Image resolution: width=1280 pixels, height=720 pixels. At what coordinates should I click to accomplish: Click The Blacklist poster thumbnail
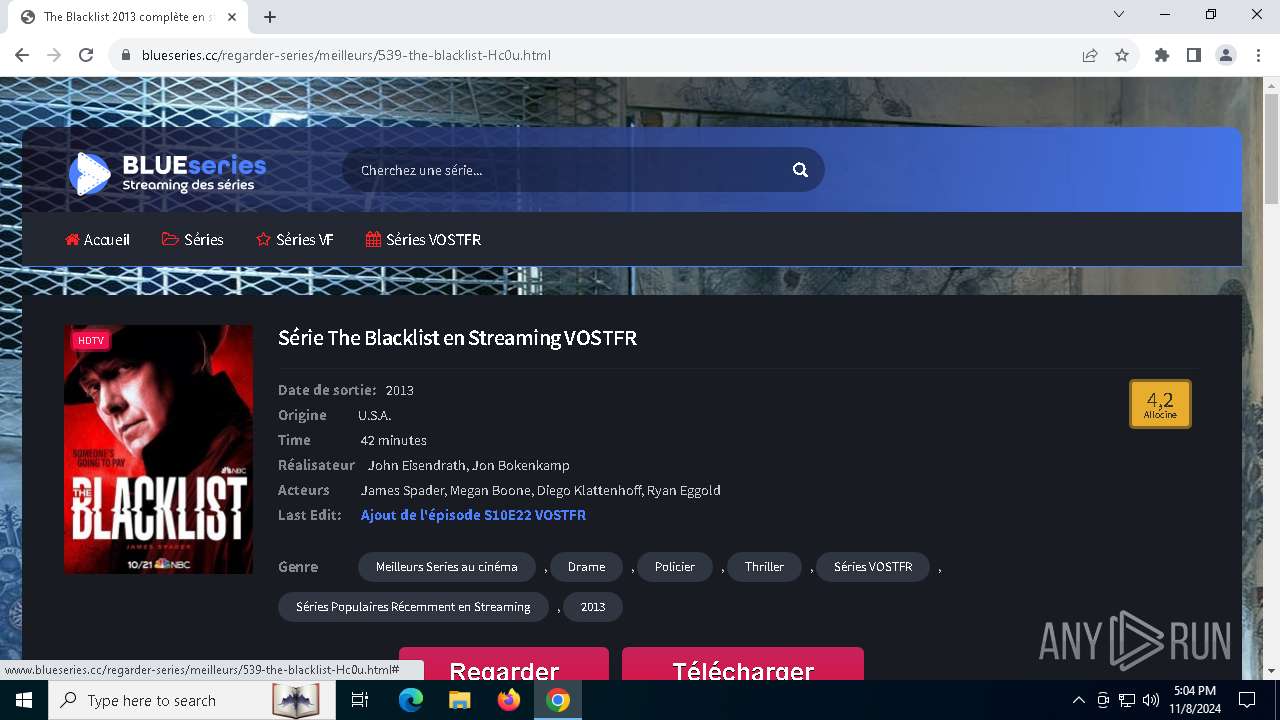coord(158,449)
